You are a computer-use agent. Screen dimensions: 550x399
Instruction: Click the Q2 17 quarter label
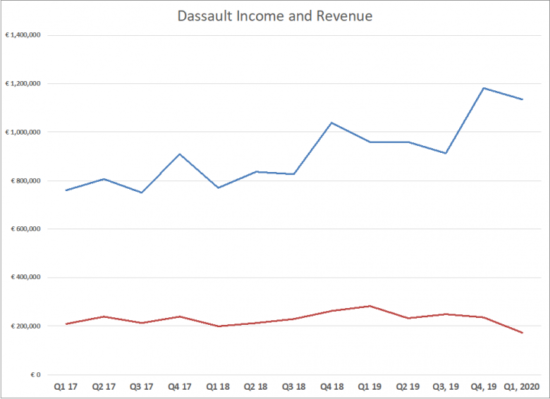[104, 387]
